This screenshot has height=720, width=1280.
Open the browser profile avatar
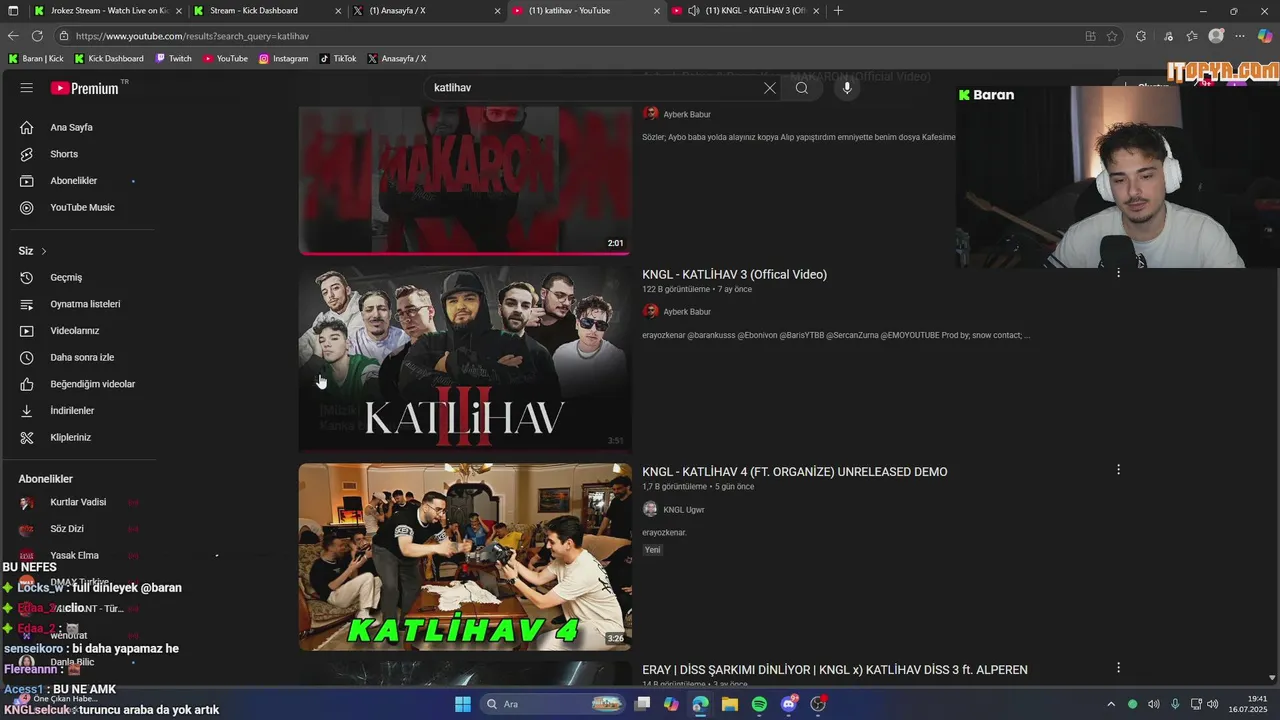pyautogui.click(x=1216, y=36)
